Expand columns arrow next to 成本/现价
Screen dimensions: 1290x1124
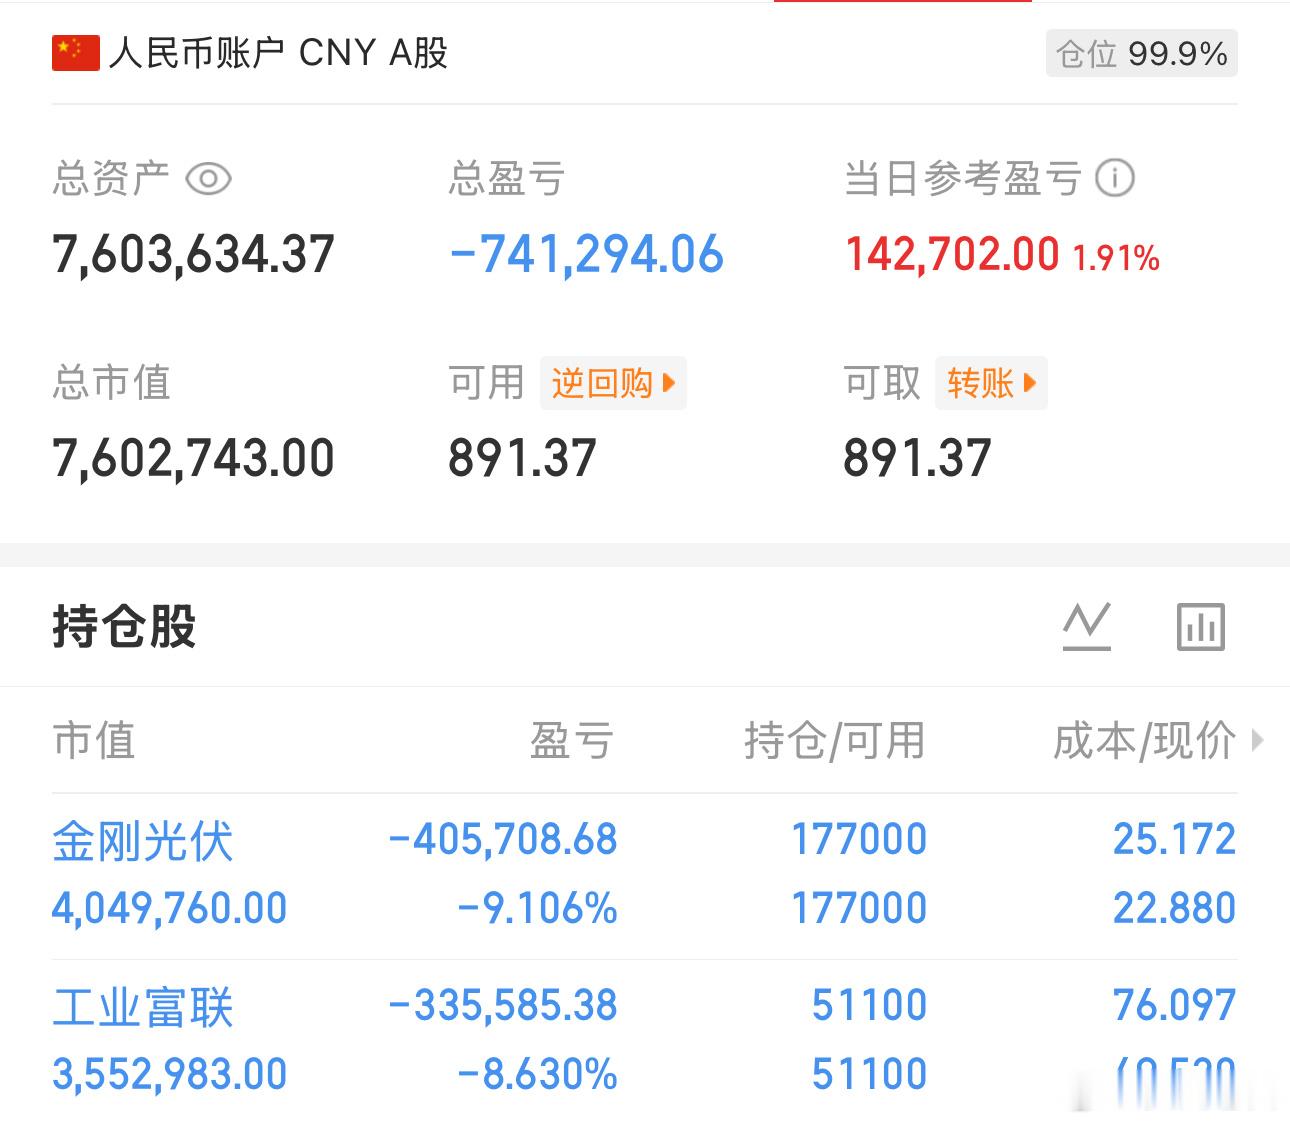pyautogui.click(x=1258, y=741)
